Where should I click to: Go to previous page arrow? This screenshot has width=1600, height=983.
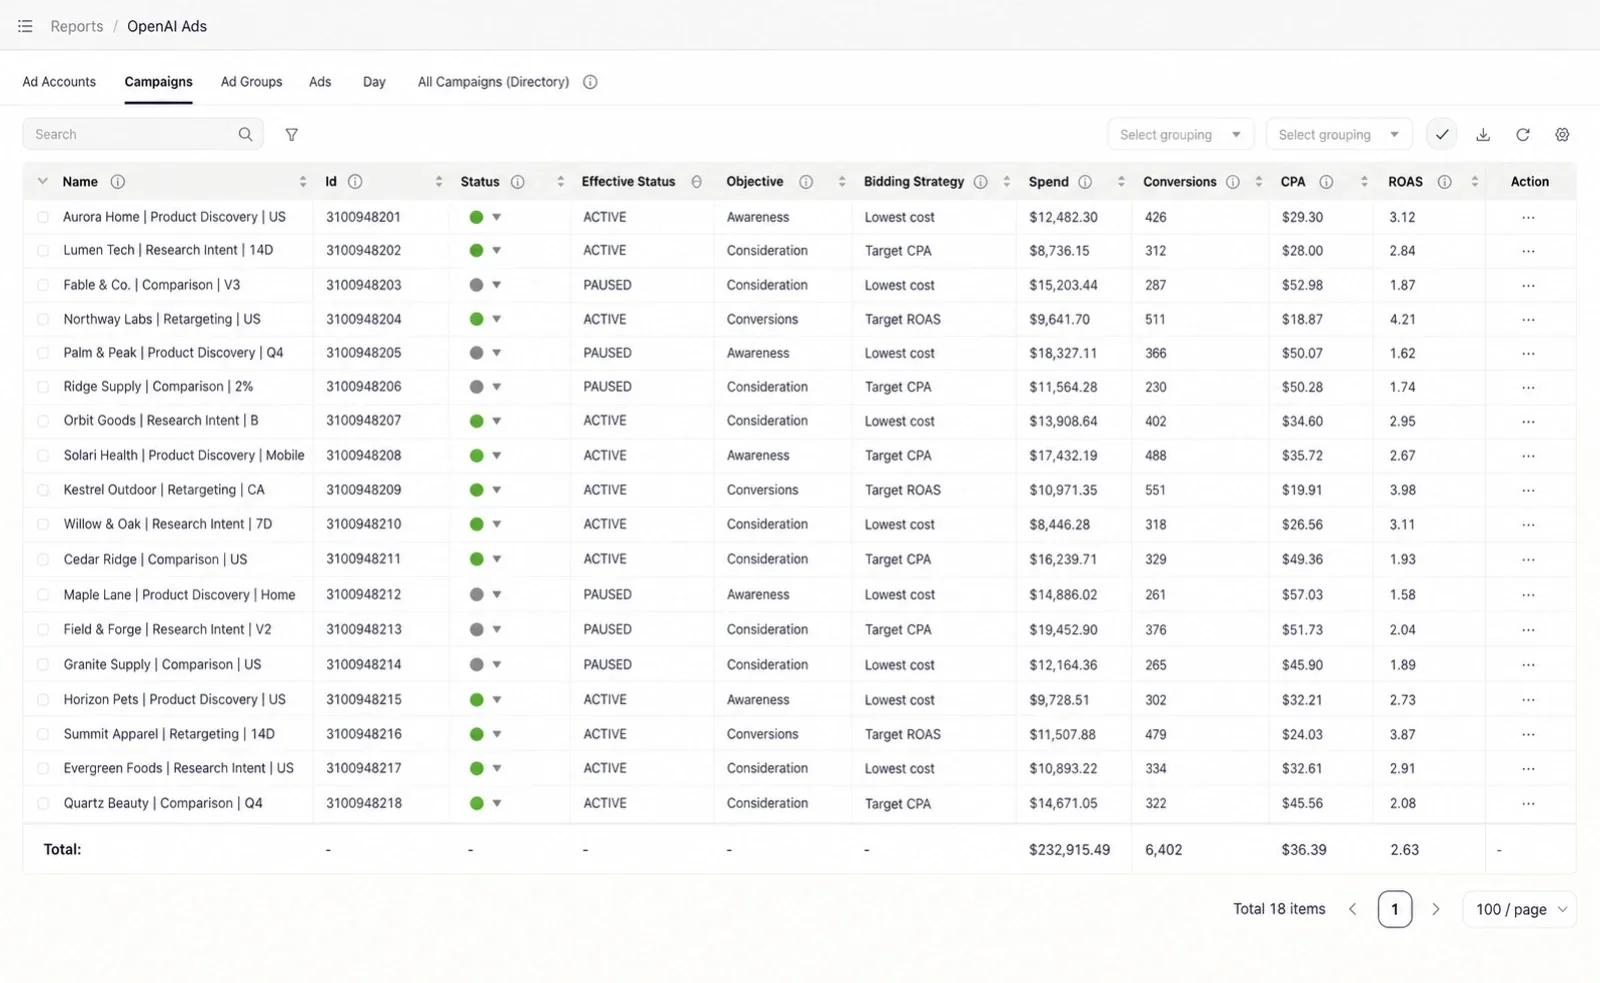tap(1352, 909)
